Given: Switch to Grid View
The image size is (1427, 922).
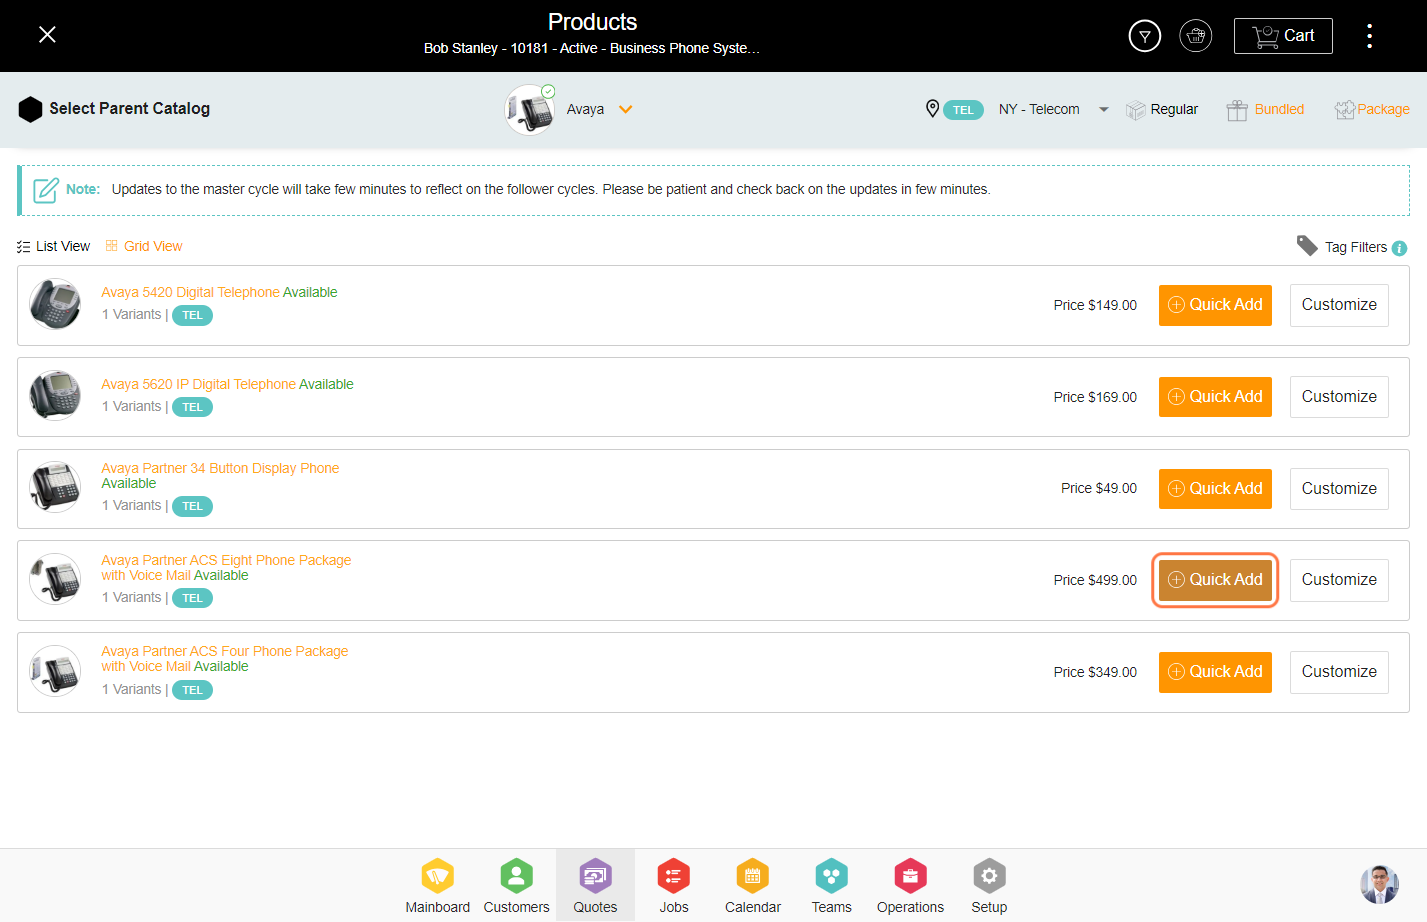Looking at the screenshot, I should point(144,246).
